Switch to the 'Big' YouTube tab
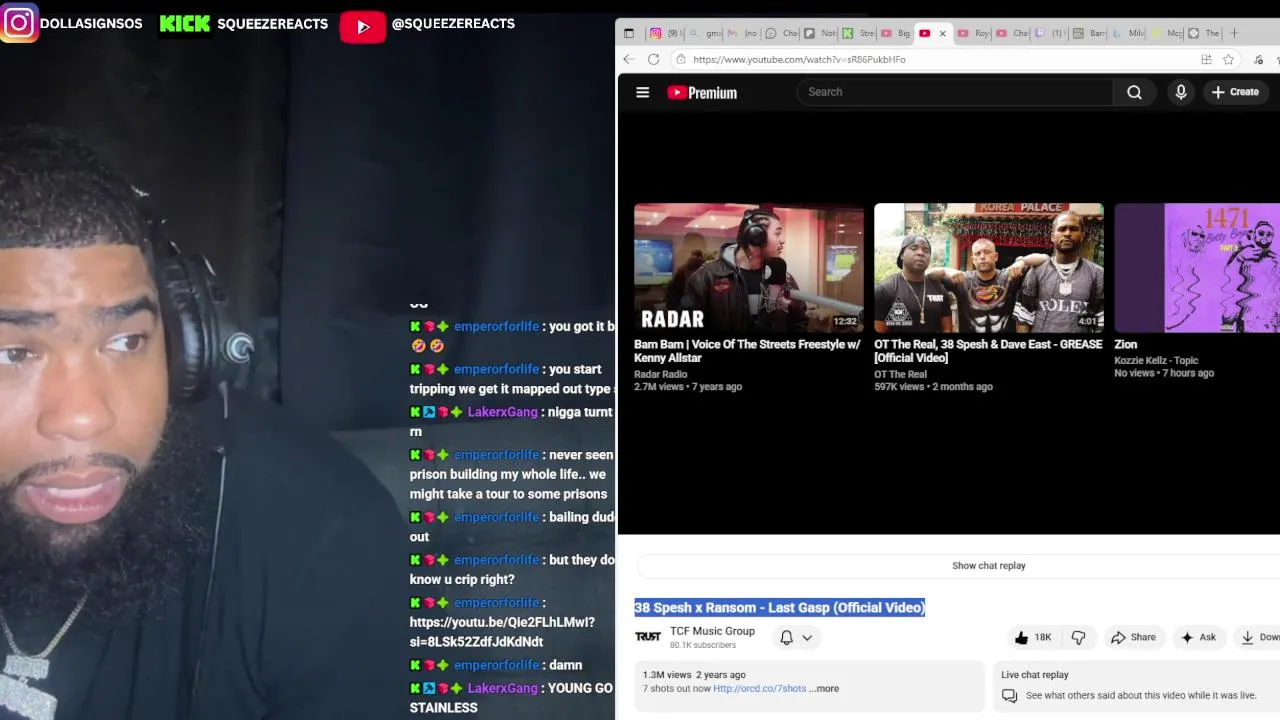The image size is (1280, 720). tap(895, 33)
